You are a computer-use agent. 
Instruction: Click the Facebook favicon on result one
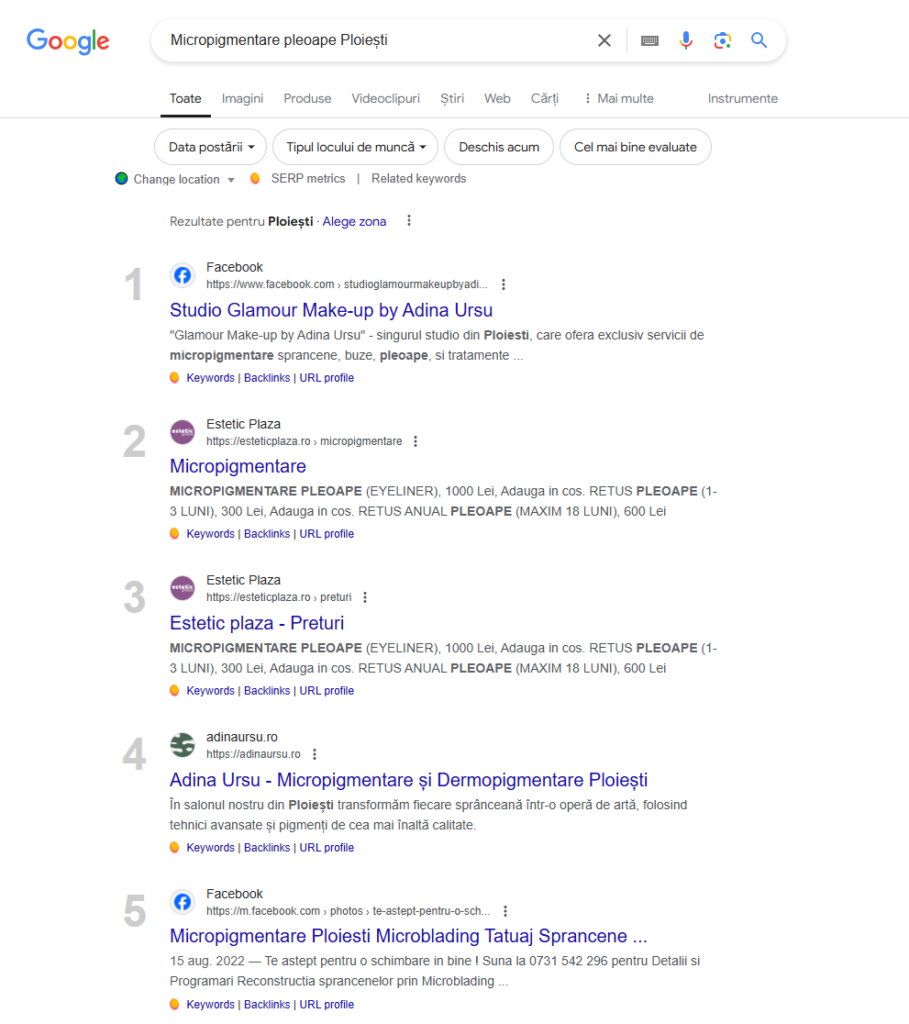click(x=182, y=275)
